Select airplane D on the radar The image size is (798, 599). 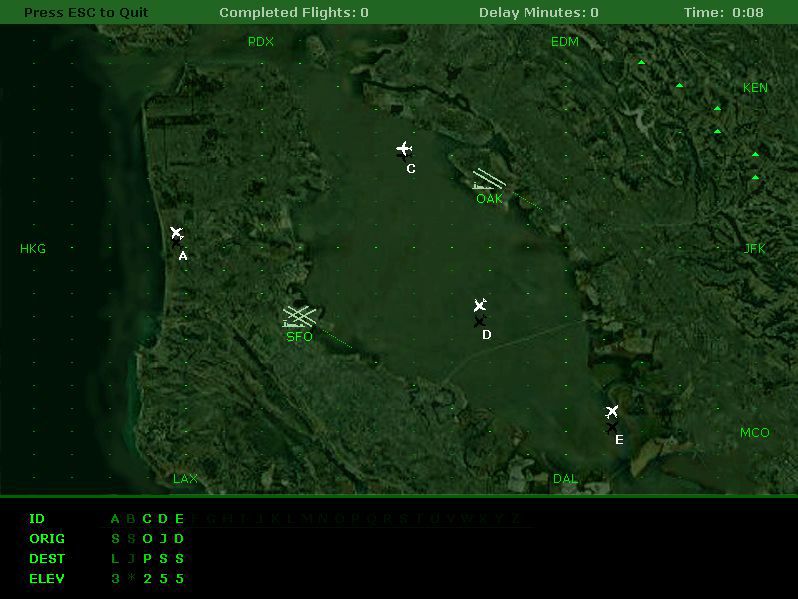tap(480, 306)
